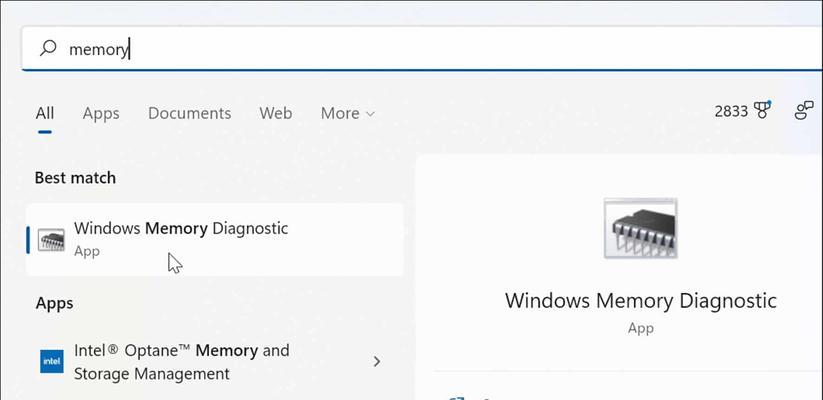Click the "Apps" section heading
This screenshot has height=400, width=823.
click(x=55, y=303)
